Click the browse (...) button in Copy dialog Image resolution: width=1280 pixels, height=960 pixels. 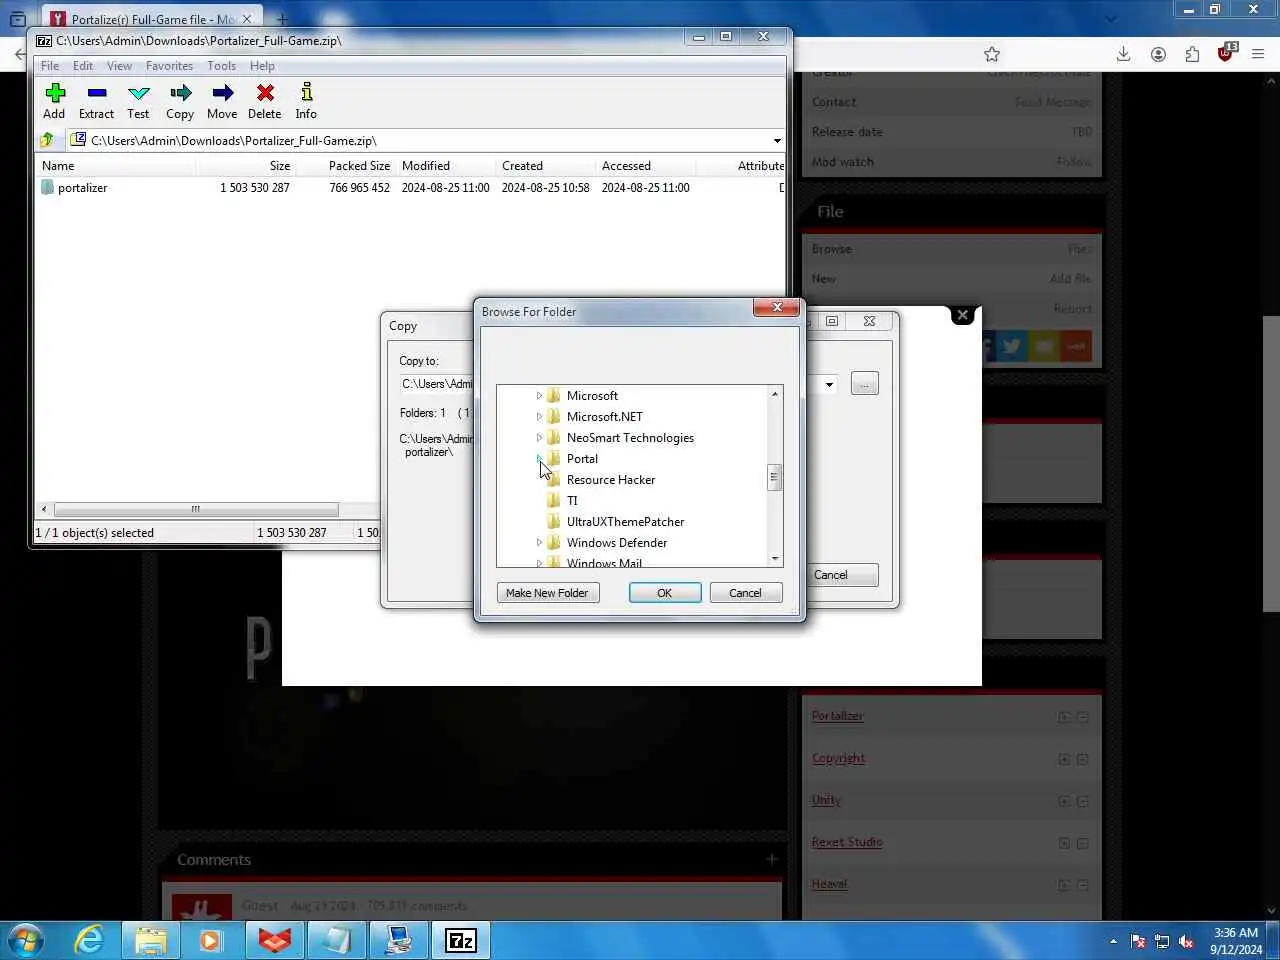pos(865,384)
